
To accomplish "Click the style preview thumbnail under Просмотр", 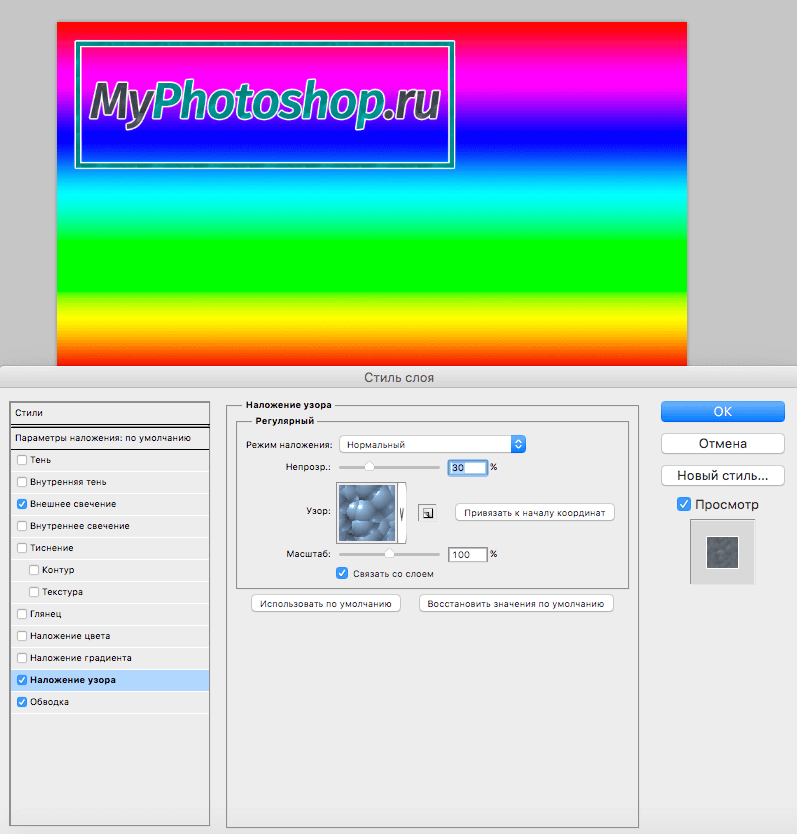I will click(x=722, y=552).
